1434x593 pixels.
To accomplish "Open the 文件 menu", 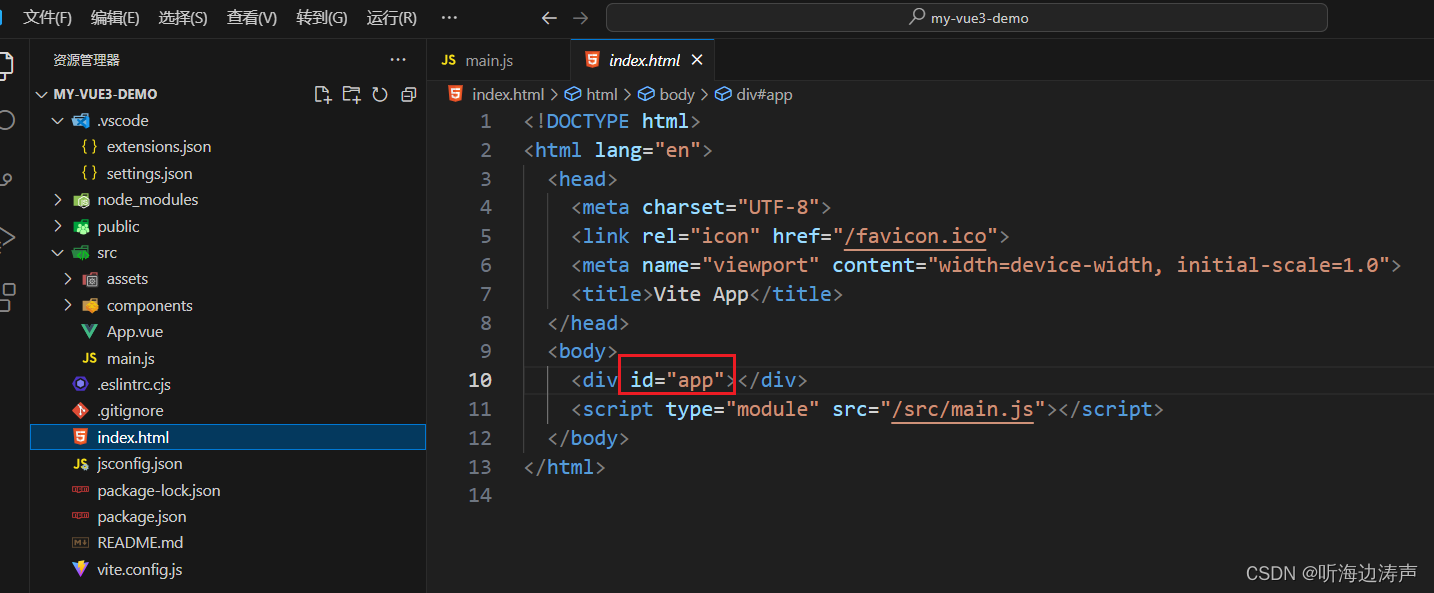I will click(46, 17).
